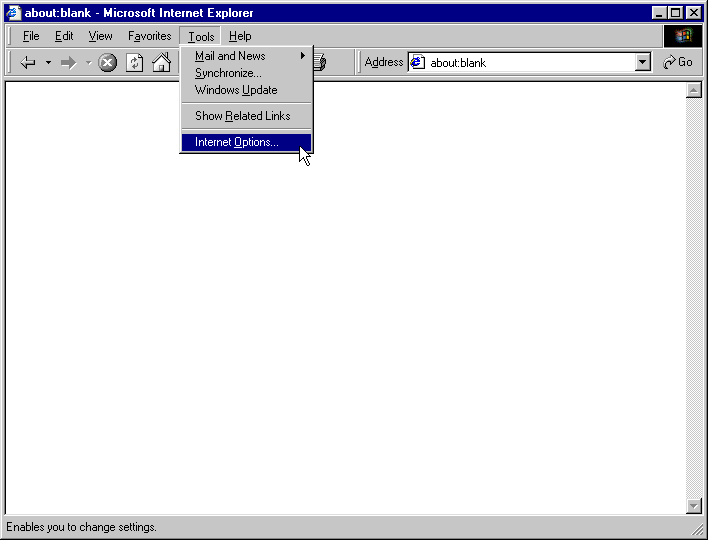The image size is (708, 540).
Task: Open the Favorites menu
Action: pyautogui.click(x=149, y=36)
